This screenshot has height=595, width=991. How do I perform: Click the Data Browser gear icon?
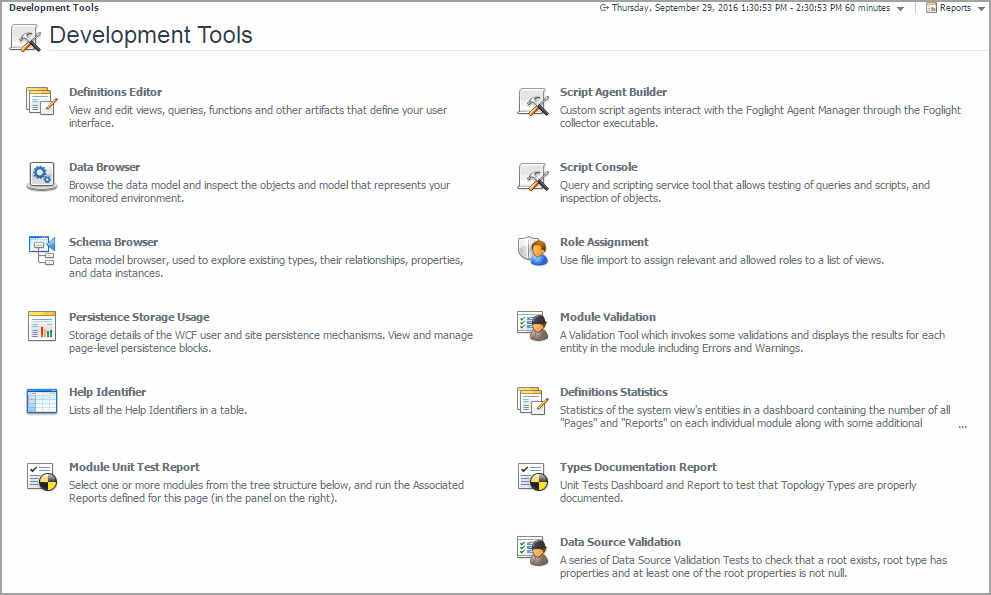pos(42,176)
